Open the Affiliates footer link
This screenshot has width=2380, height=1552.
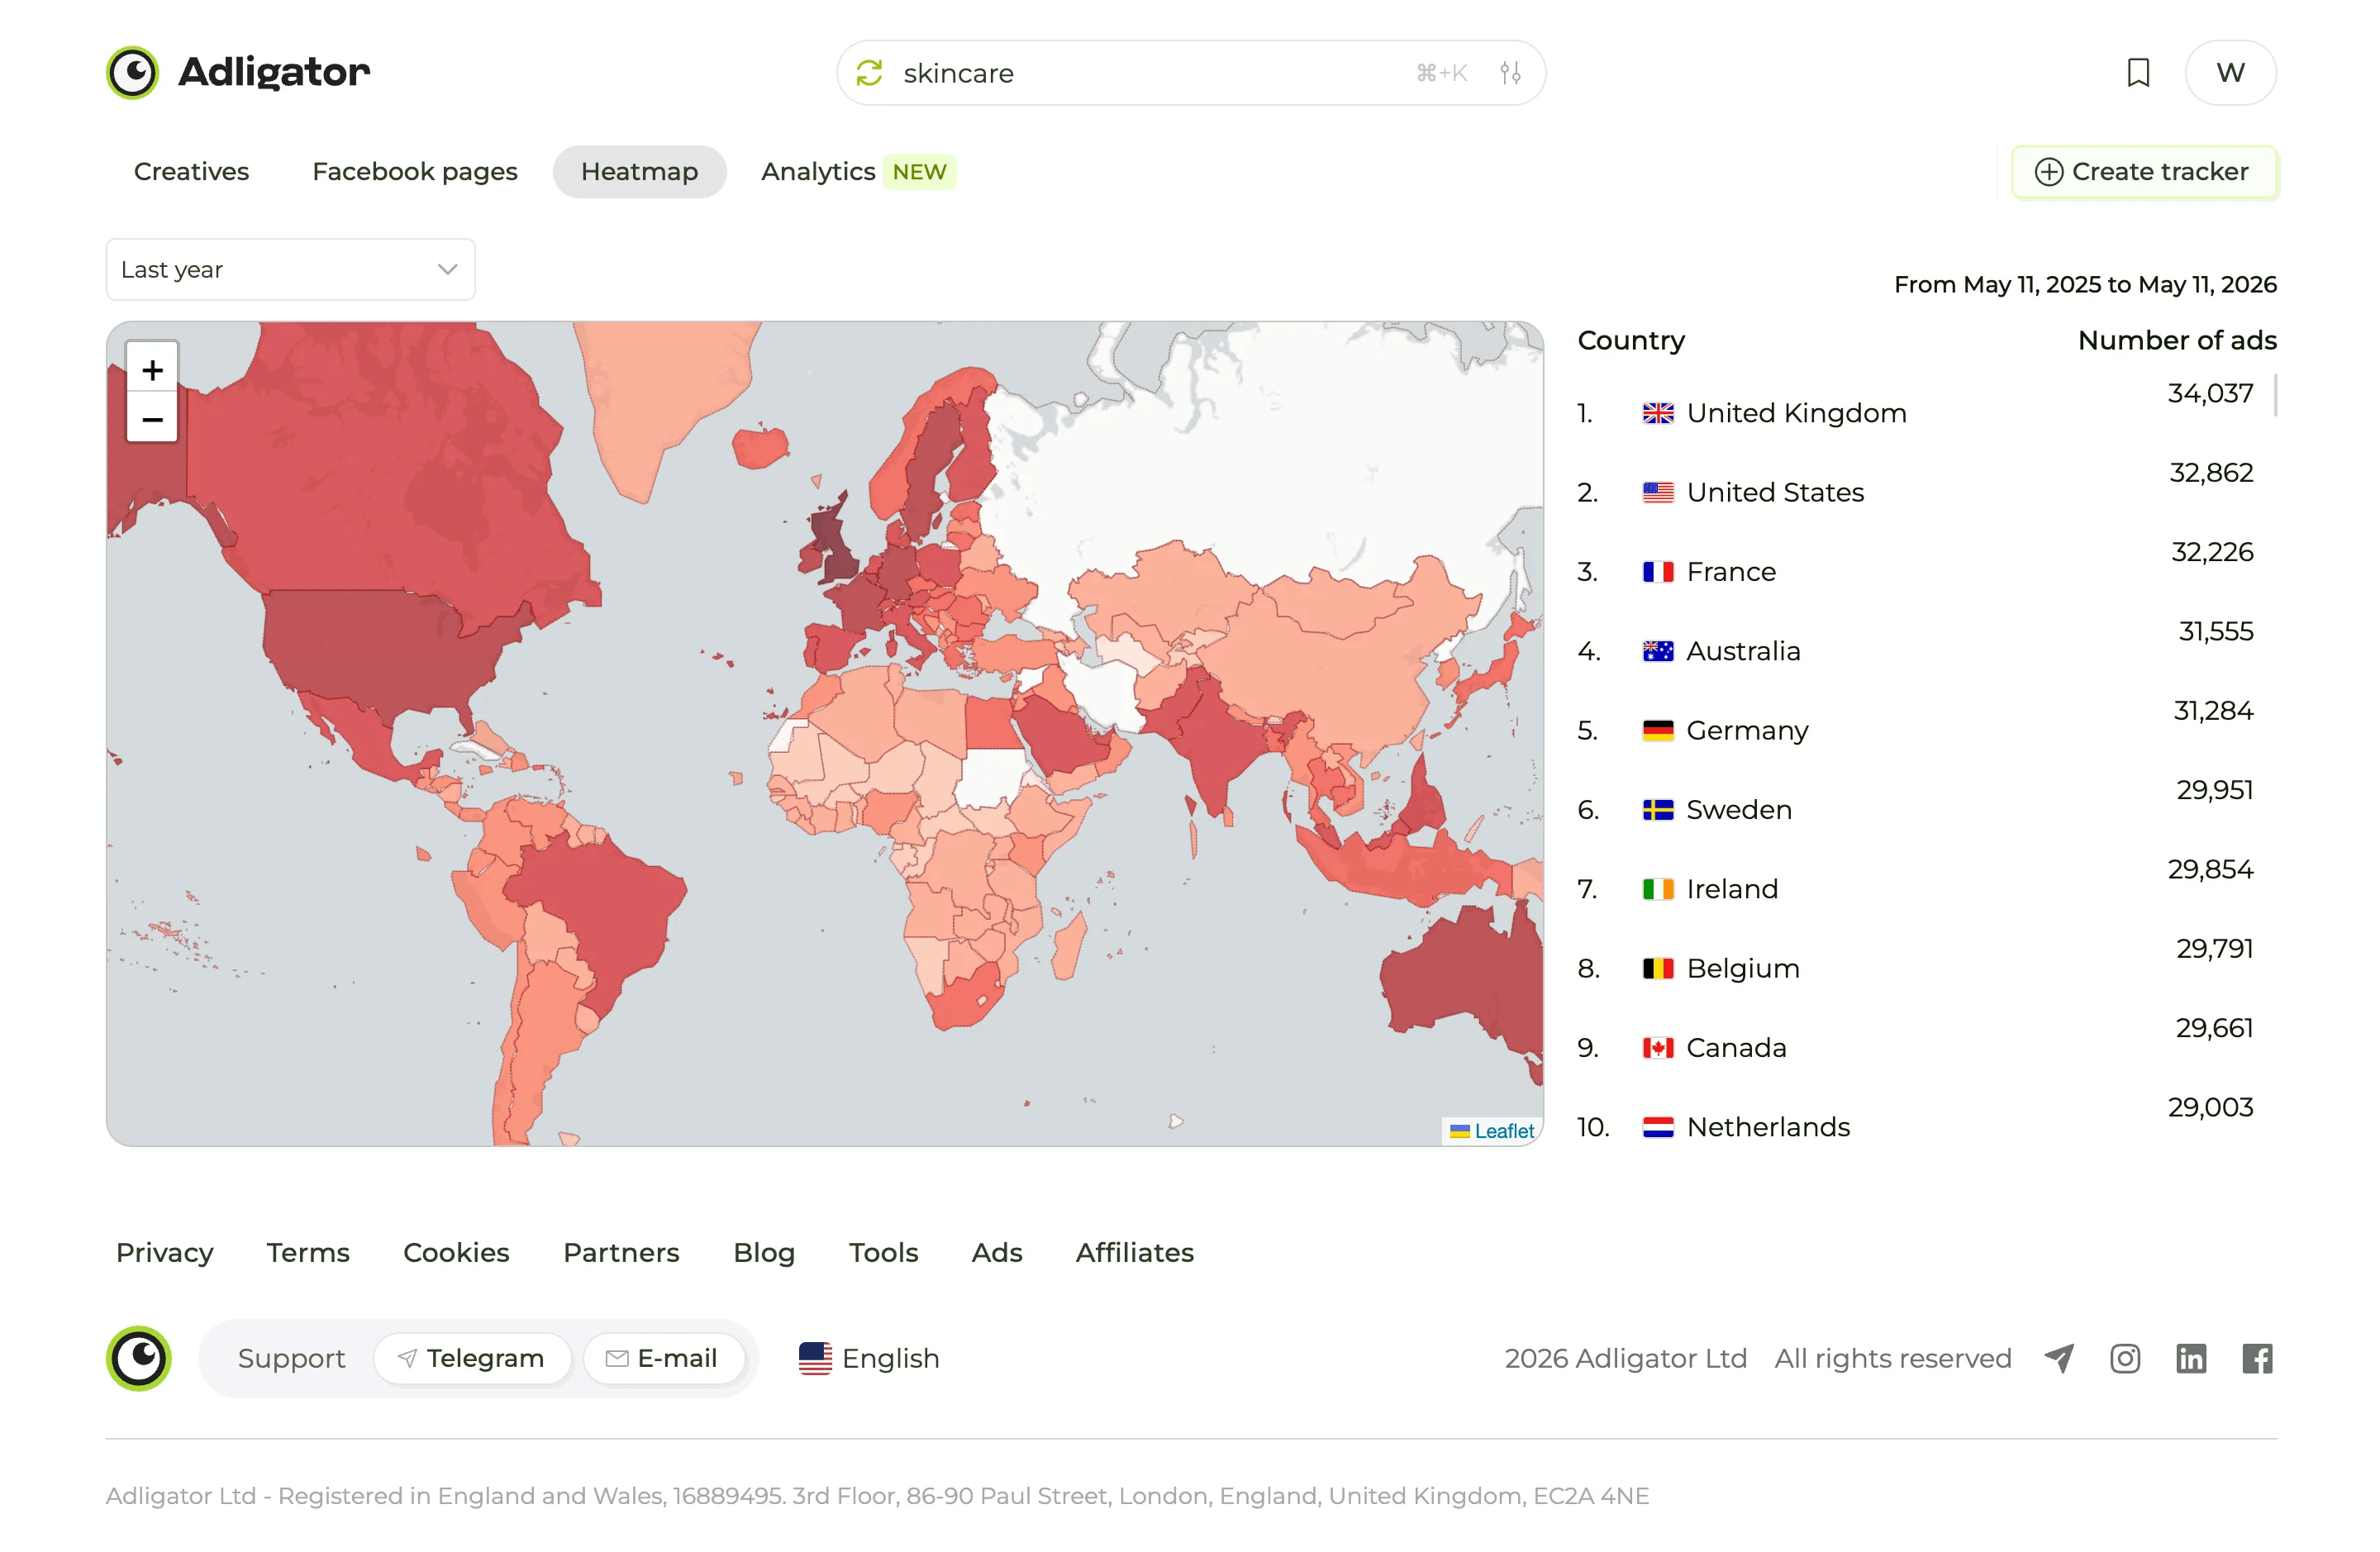pos(1134,1252)
